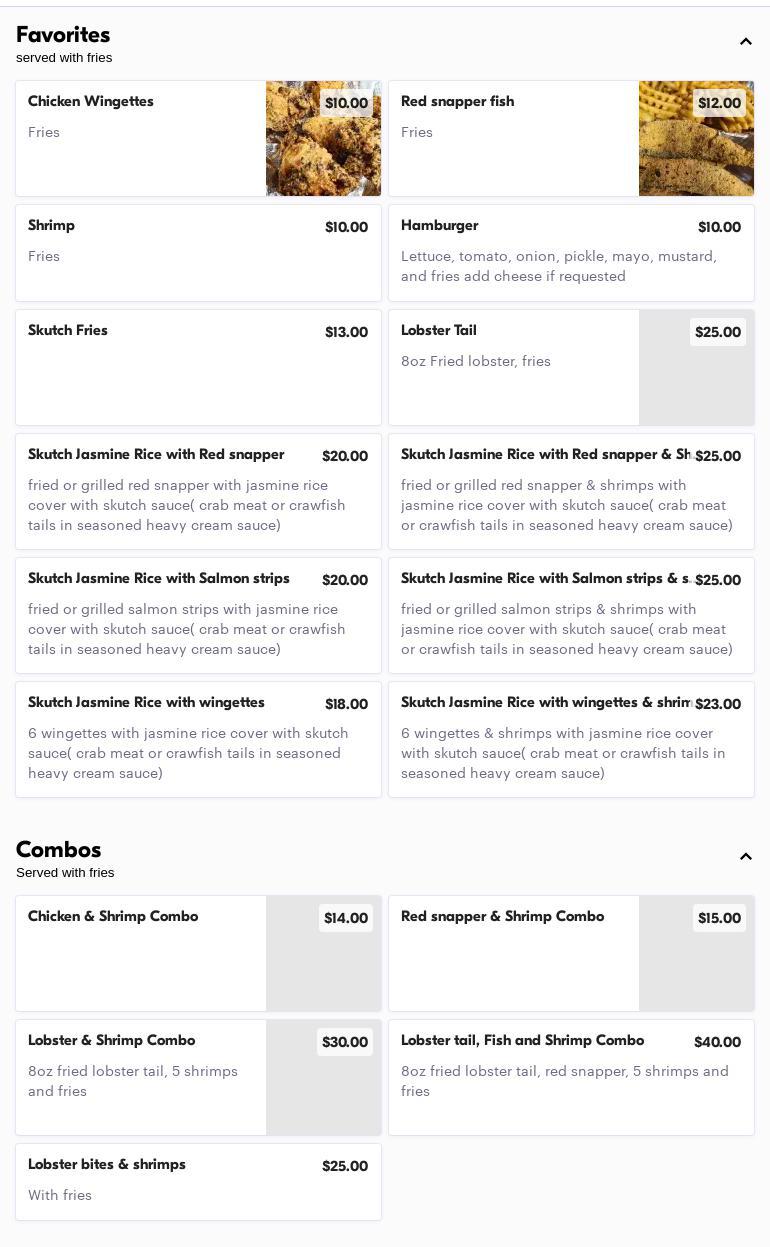Image resolution: width=770 pixels, height=1247 pixels.
Task: Select the Hamburger menu item
Action: (571, 253)
